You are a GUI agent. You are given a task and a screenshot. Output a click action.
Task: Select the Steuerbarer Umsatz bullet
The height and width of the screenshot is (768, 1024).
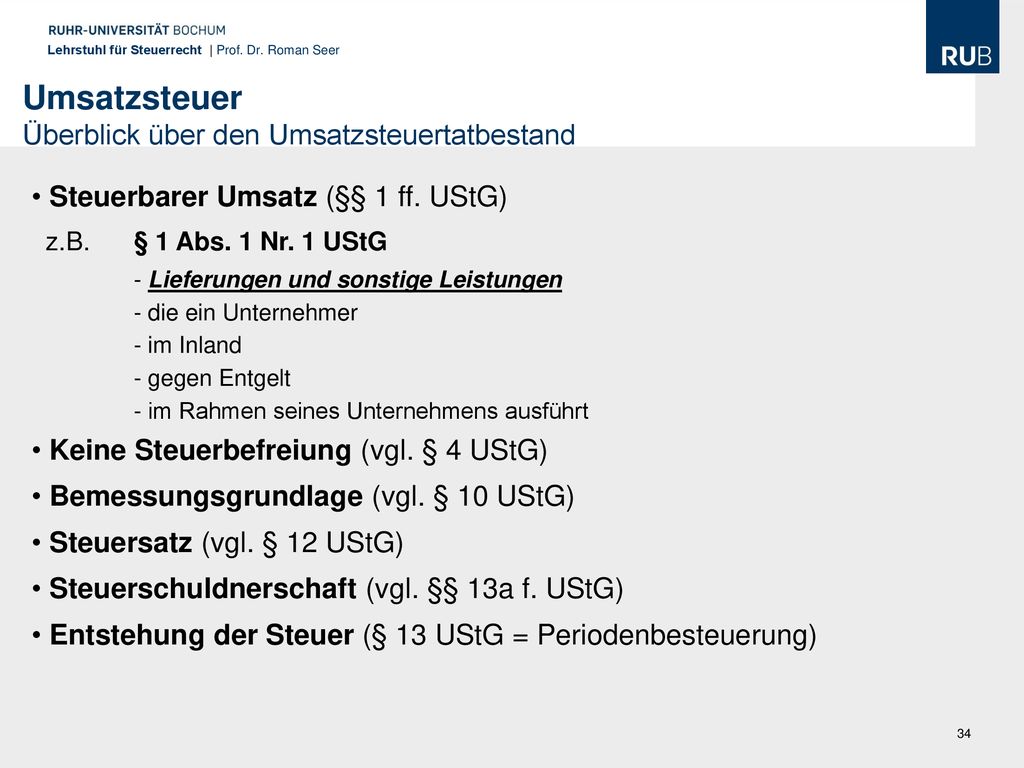(269, 197)
